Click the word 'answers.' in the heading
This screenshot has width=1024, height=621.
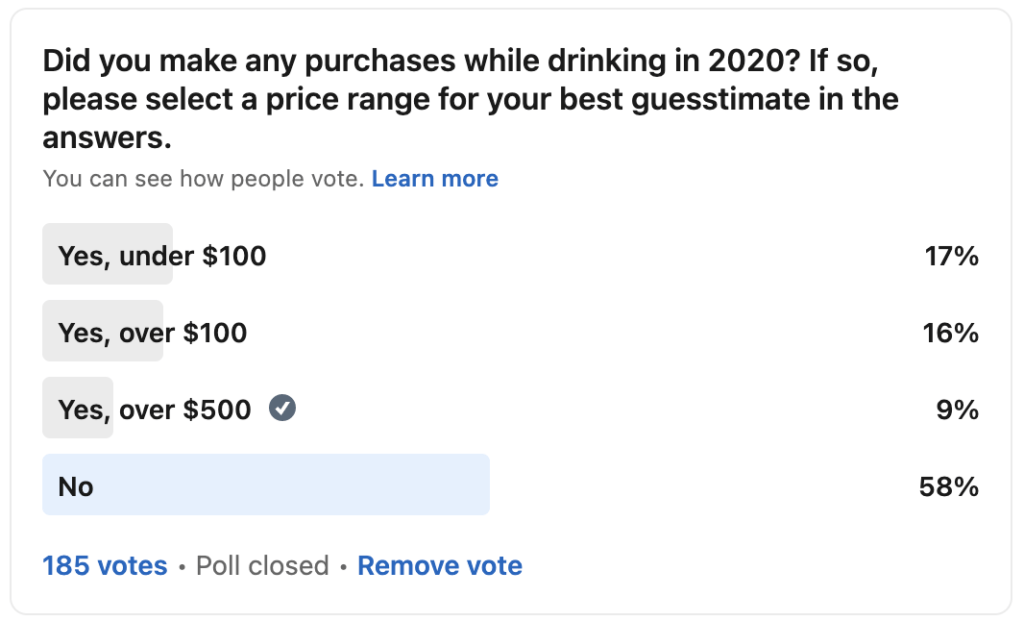[107, 138]
